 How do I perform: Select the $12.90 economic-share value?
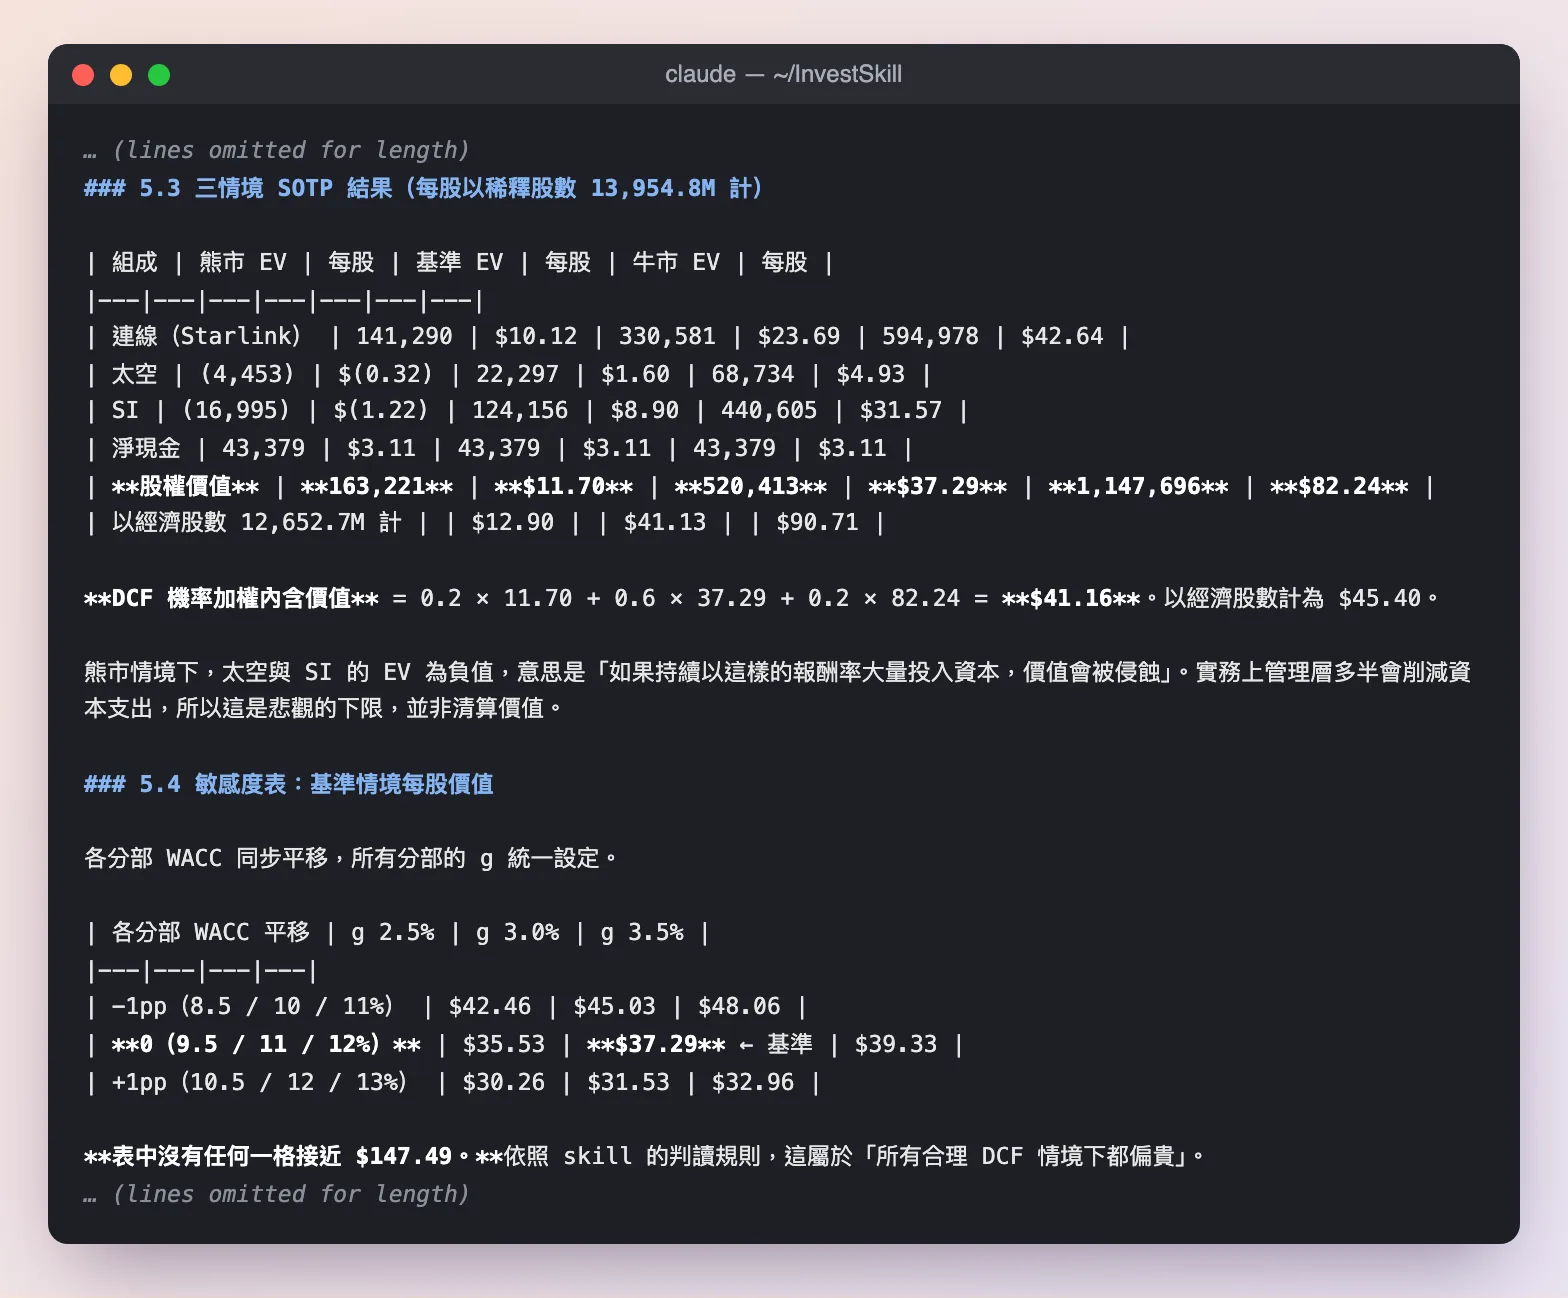(513, 522)
